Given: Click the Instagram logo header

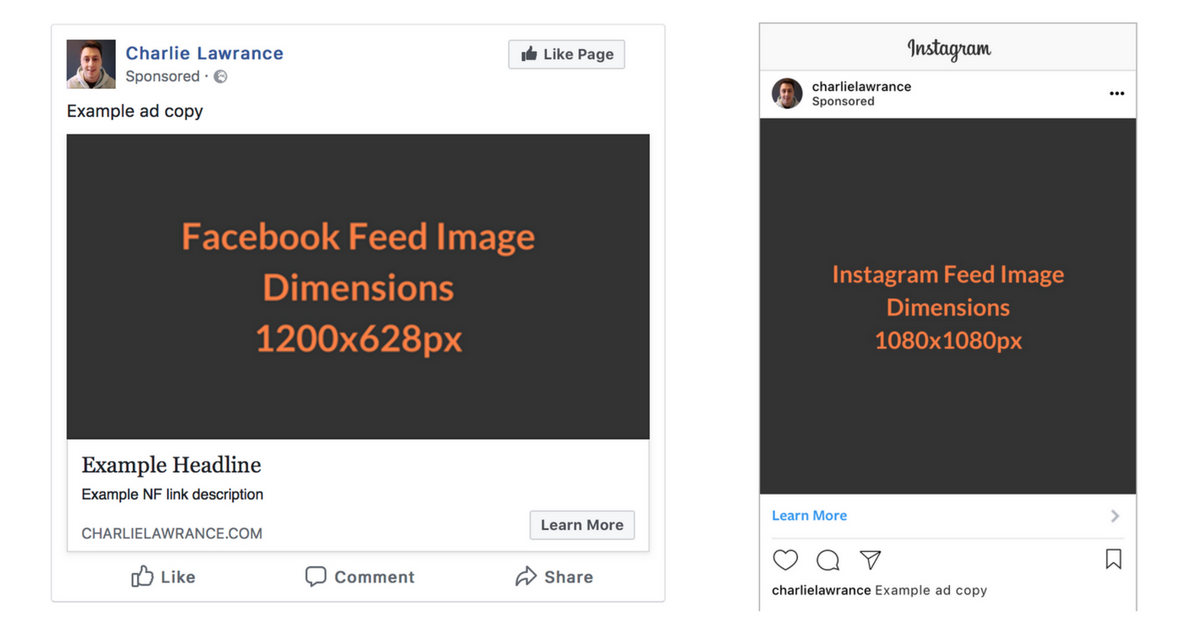Looking at the screenshot, I should [x=948, y=48].
